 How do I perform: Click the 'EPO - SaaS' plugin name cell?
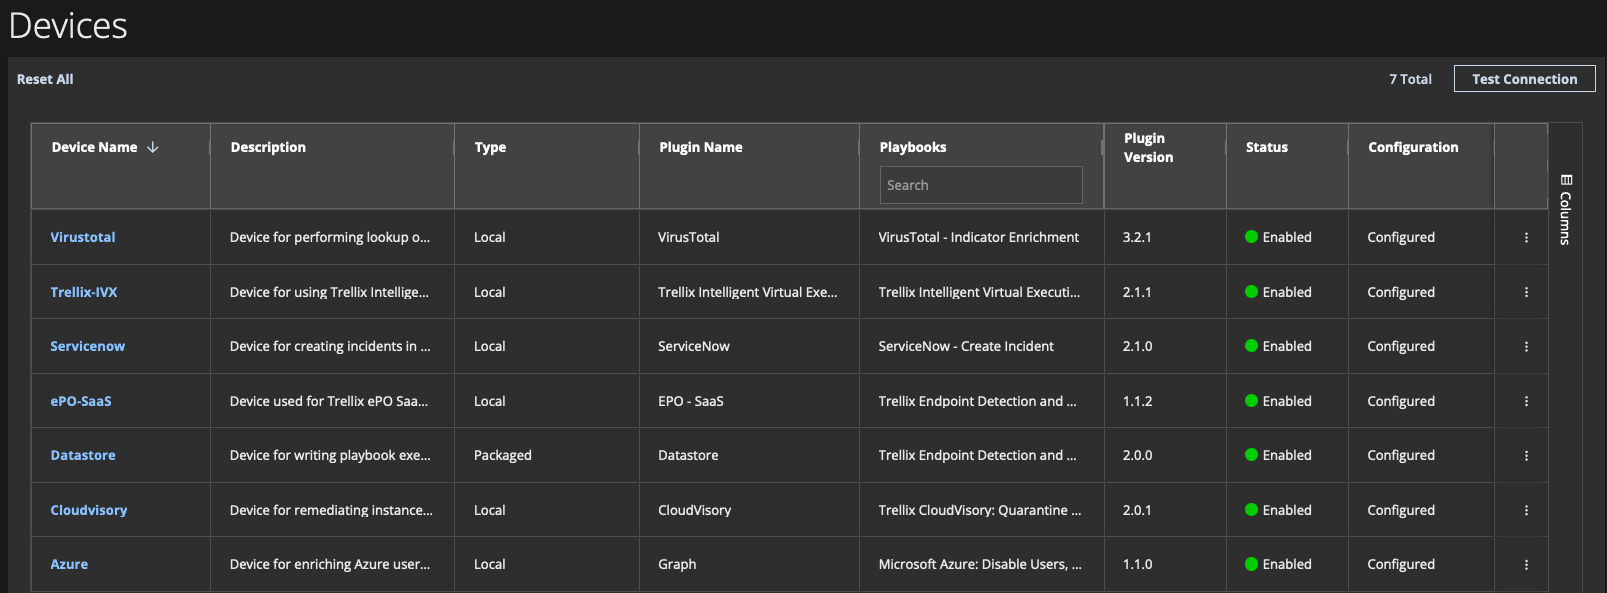[x=691, y=401]
